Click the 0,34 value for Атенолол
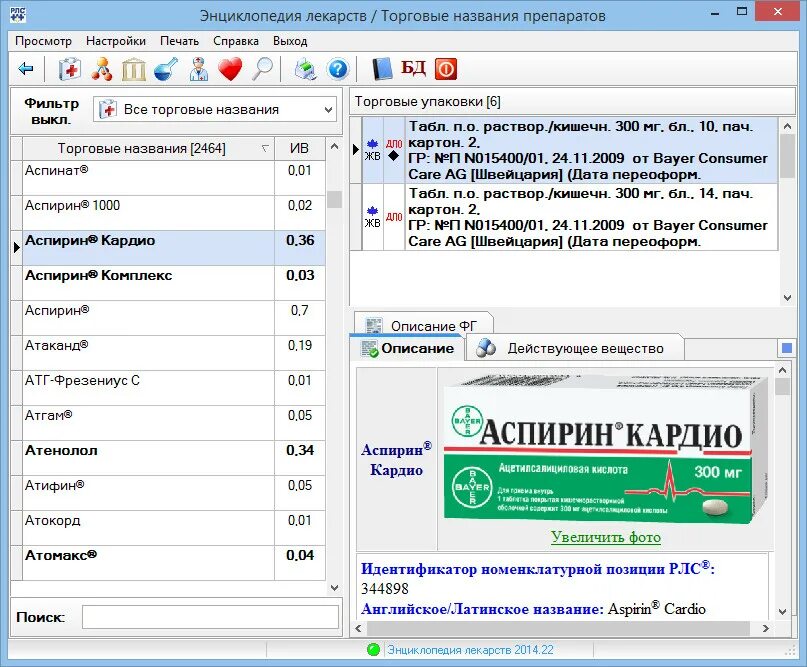Image resolution: width=807 pixels, height=667 pixels. click(x=300, y=458)
